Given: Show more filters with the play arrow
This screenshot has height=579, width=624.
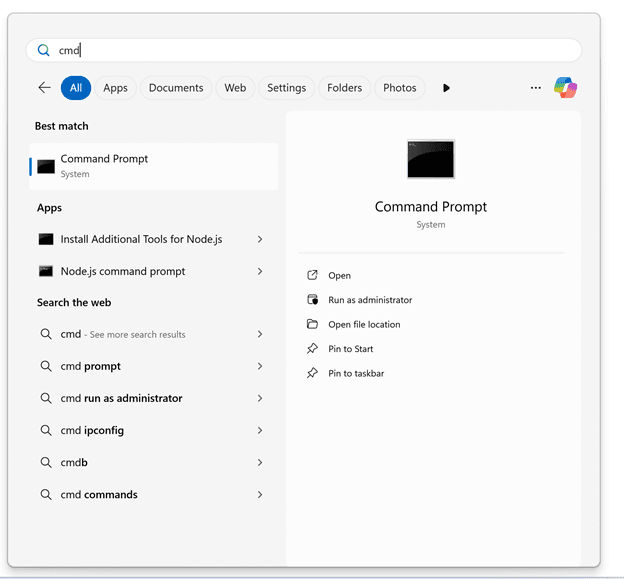Looking at the screenshot, I should (x=446, y=88).
